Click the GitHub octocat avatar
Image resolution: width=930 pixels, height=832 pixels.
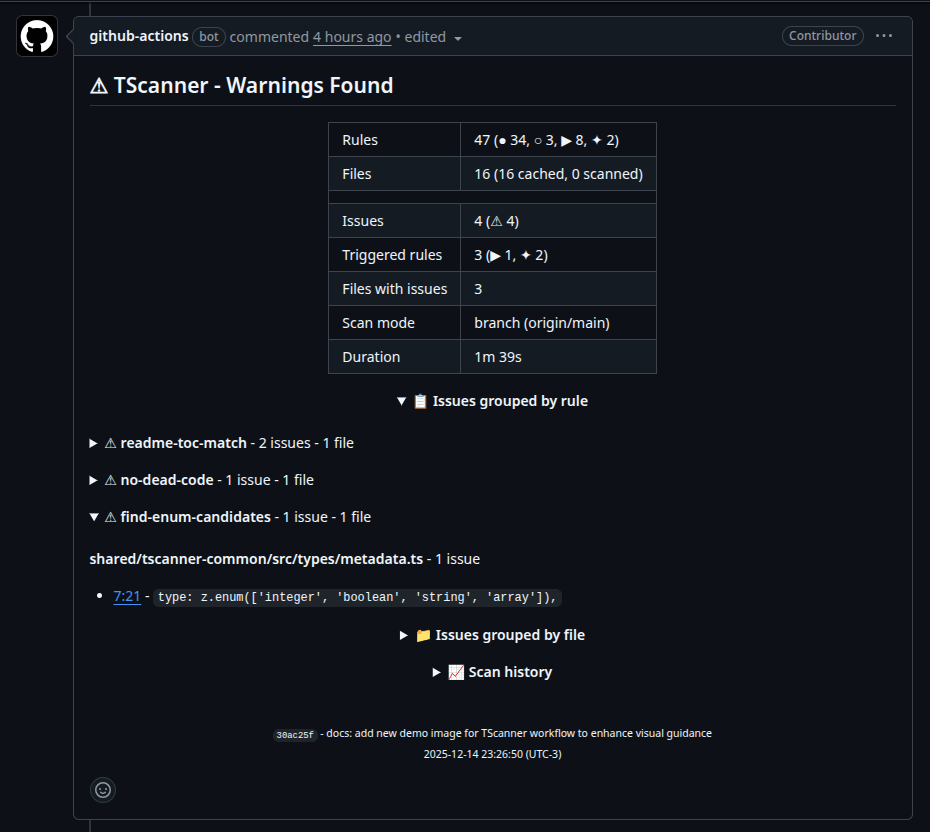tap(36, 36)
